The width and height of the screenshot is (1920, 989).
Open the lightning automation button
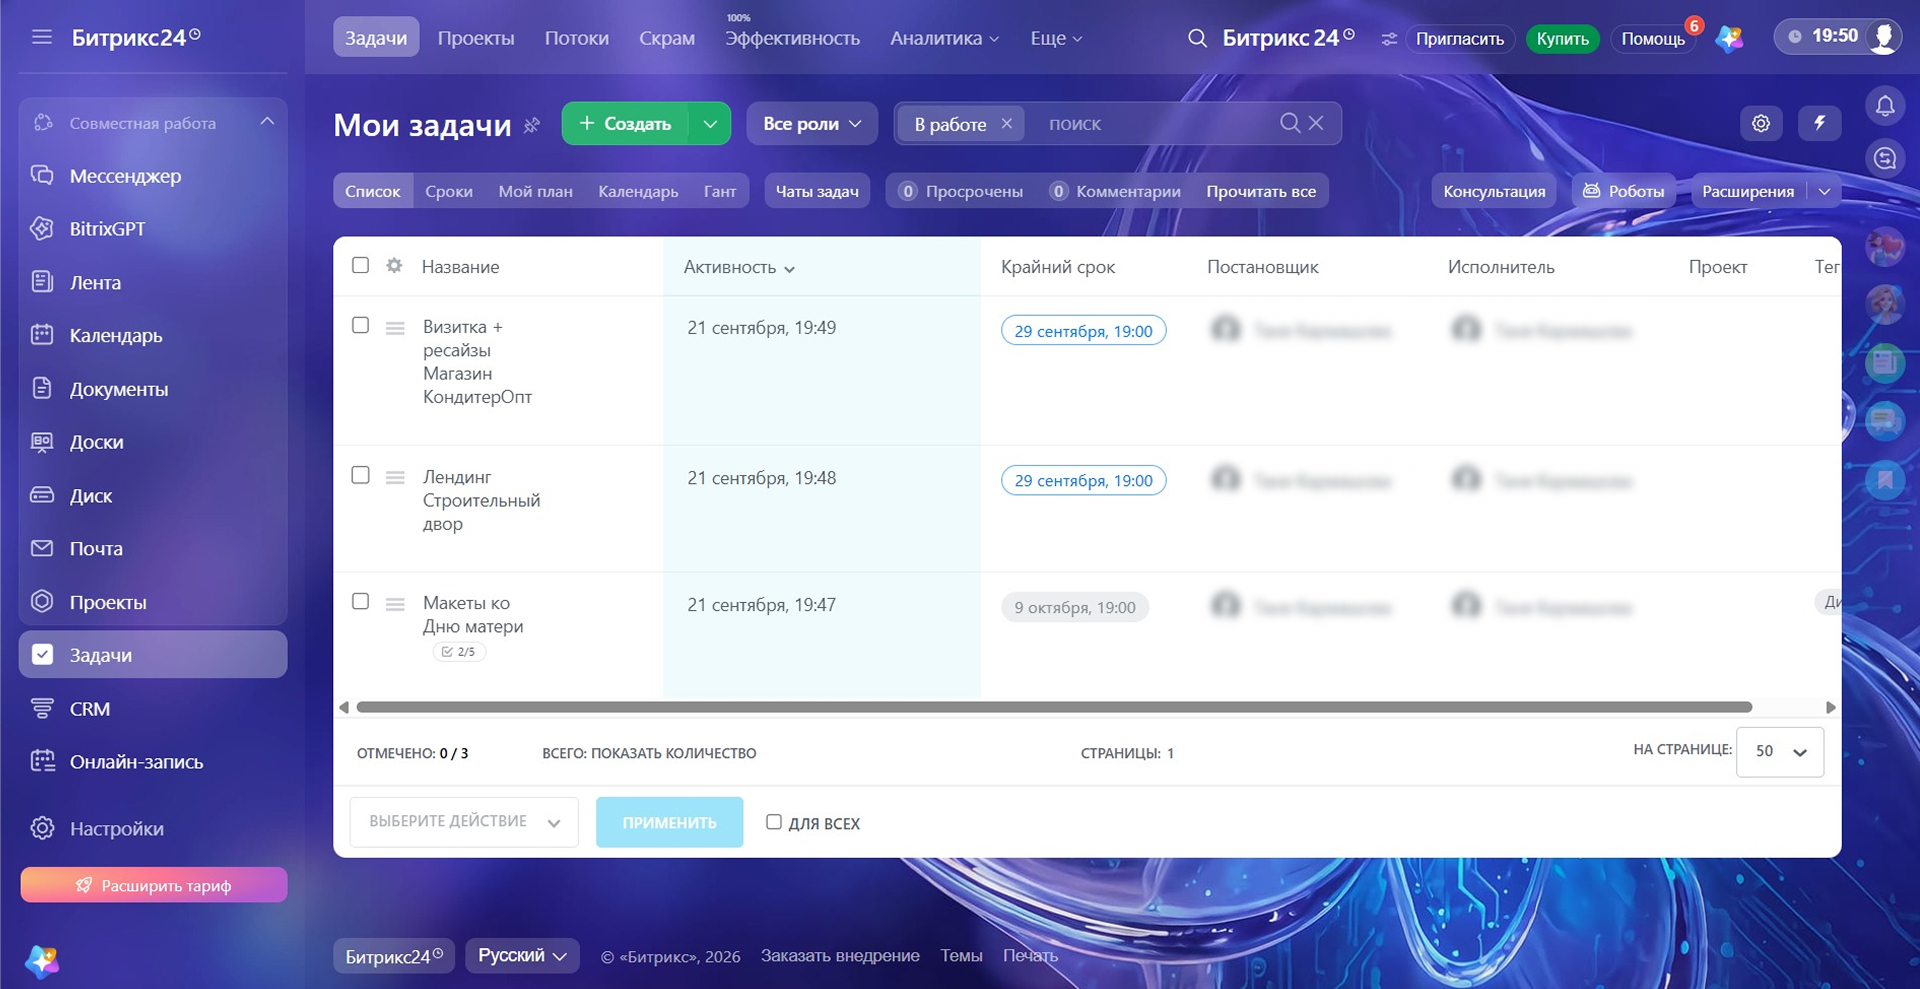(x=1820, y=123)
